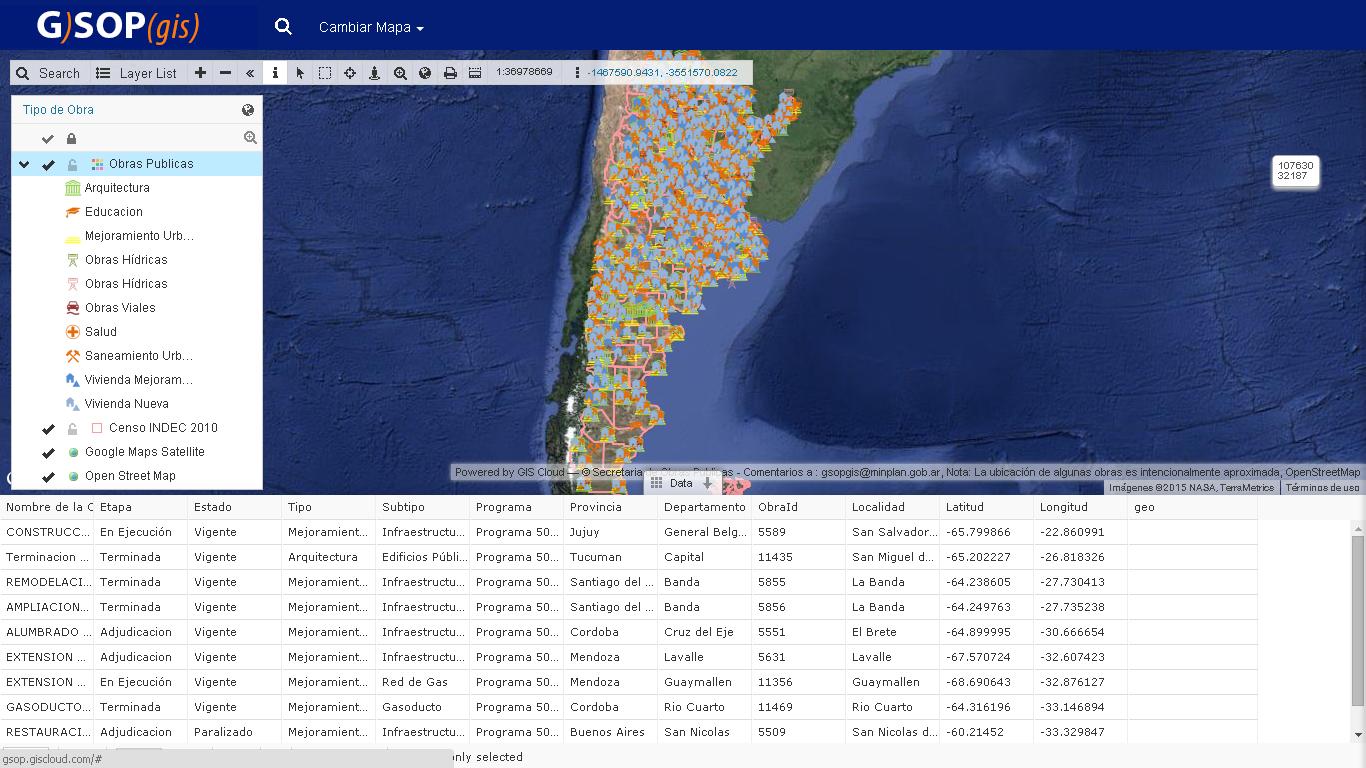This screenshot has height=768, width=1366.
Task: Select the zoom magnifier tool
Action: (400, 72)
